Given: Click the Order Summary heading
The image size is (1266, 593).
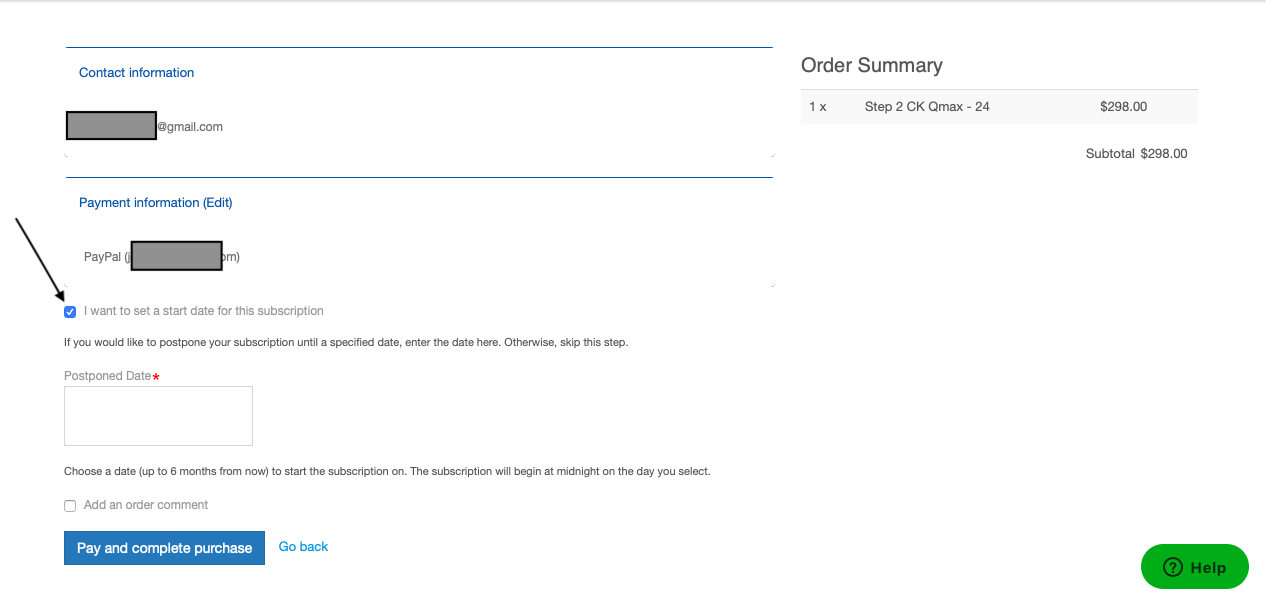Looking at the screenshot, I should coord(872,65).
